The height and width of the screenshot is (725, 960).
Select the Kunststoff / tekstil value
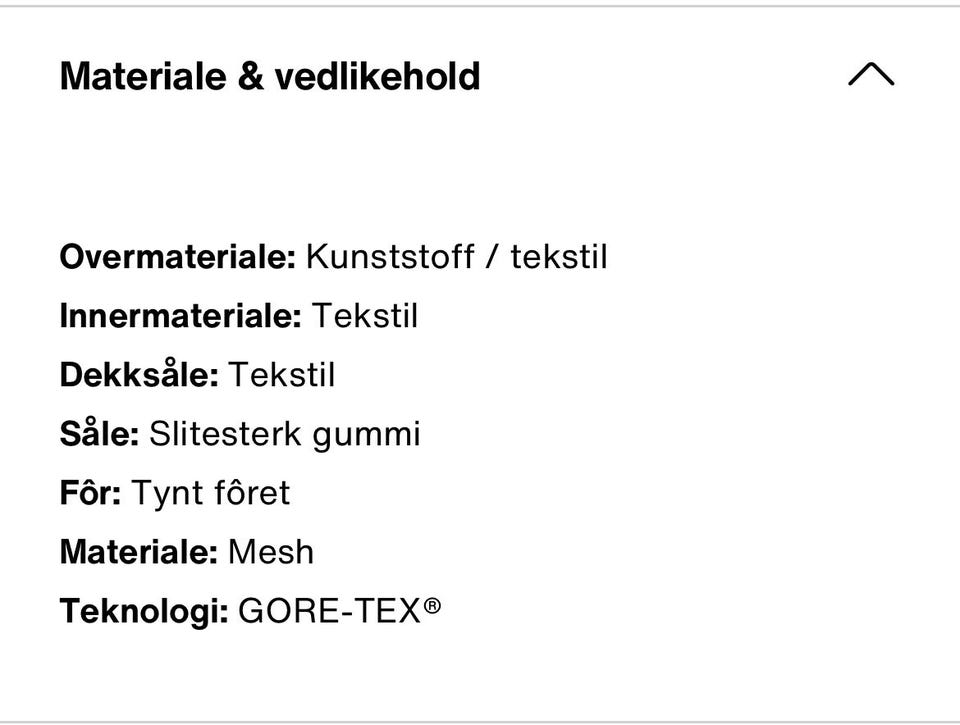[458, 256]
